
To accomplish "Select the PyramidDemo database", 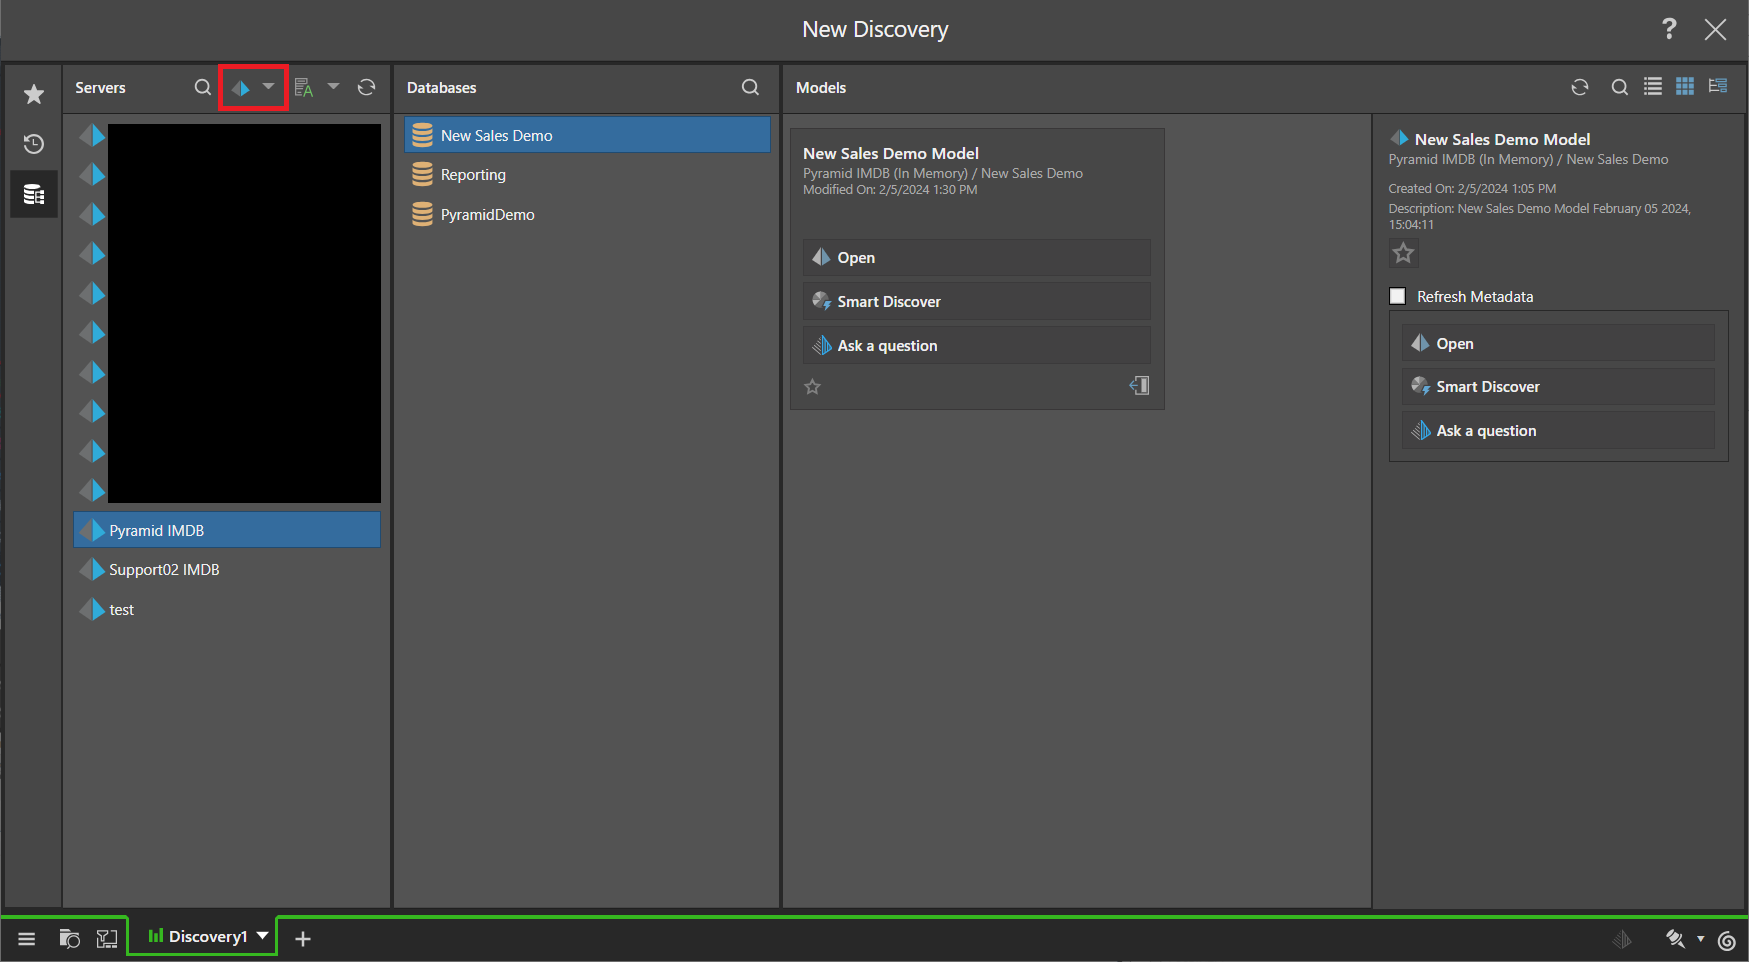I will pyautogui.click(x=587, y=215).
